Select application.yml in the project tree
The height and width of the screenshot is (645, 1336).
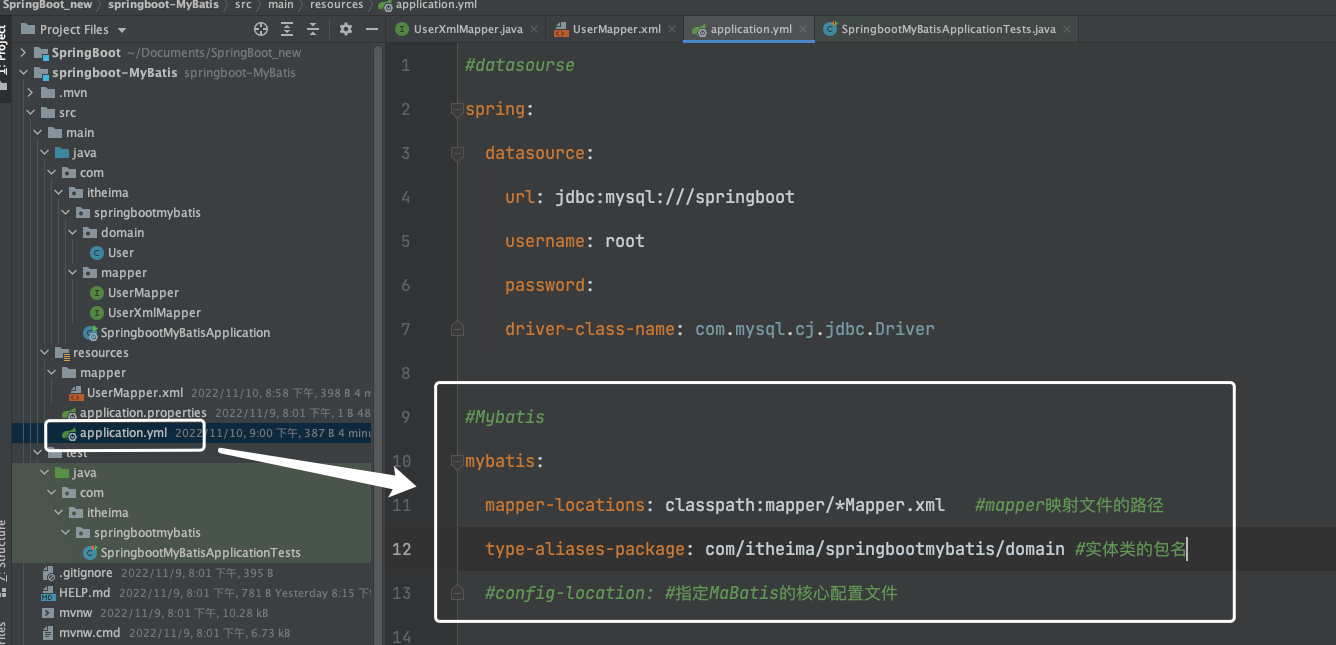coord(191,433)
